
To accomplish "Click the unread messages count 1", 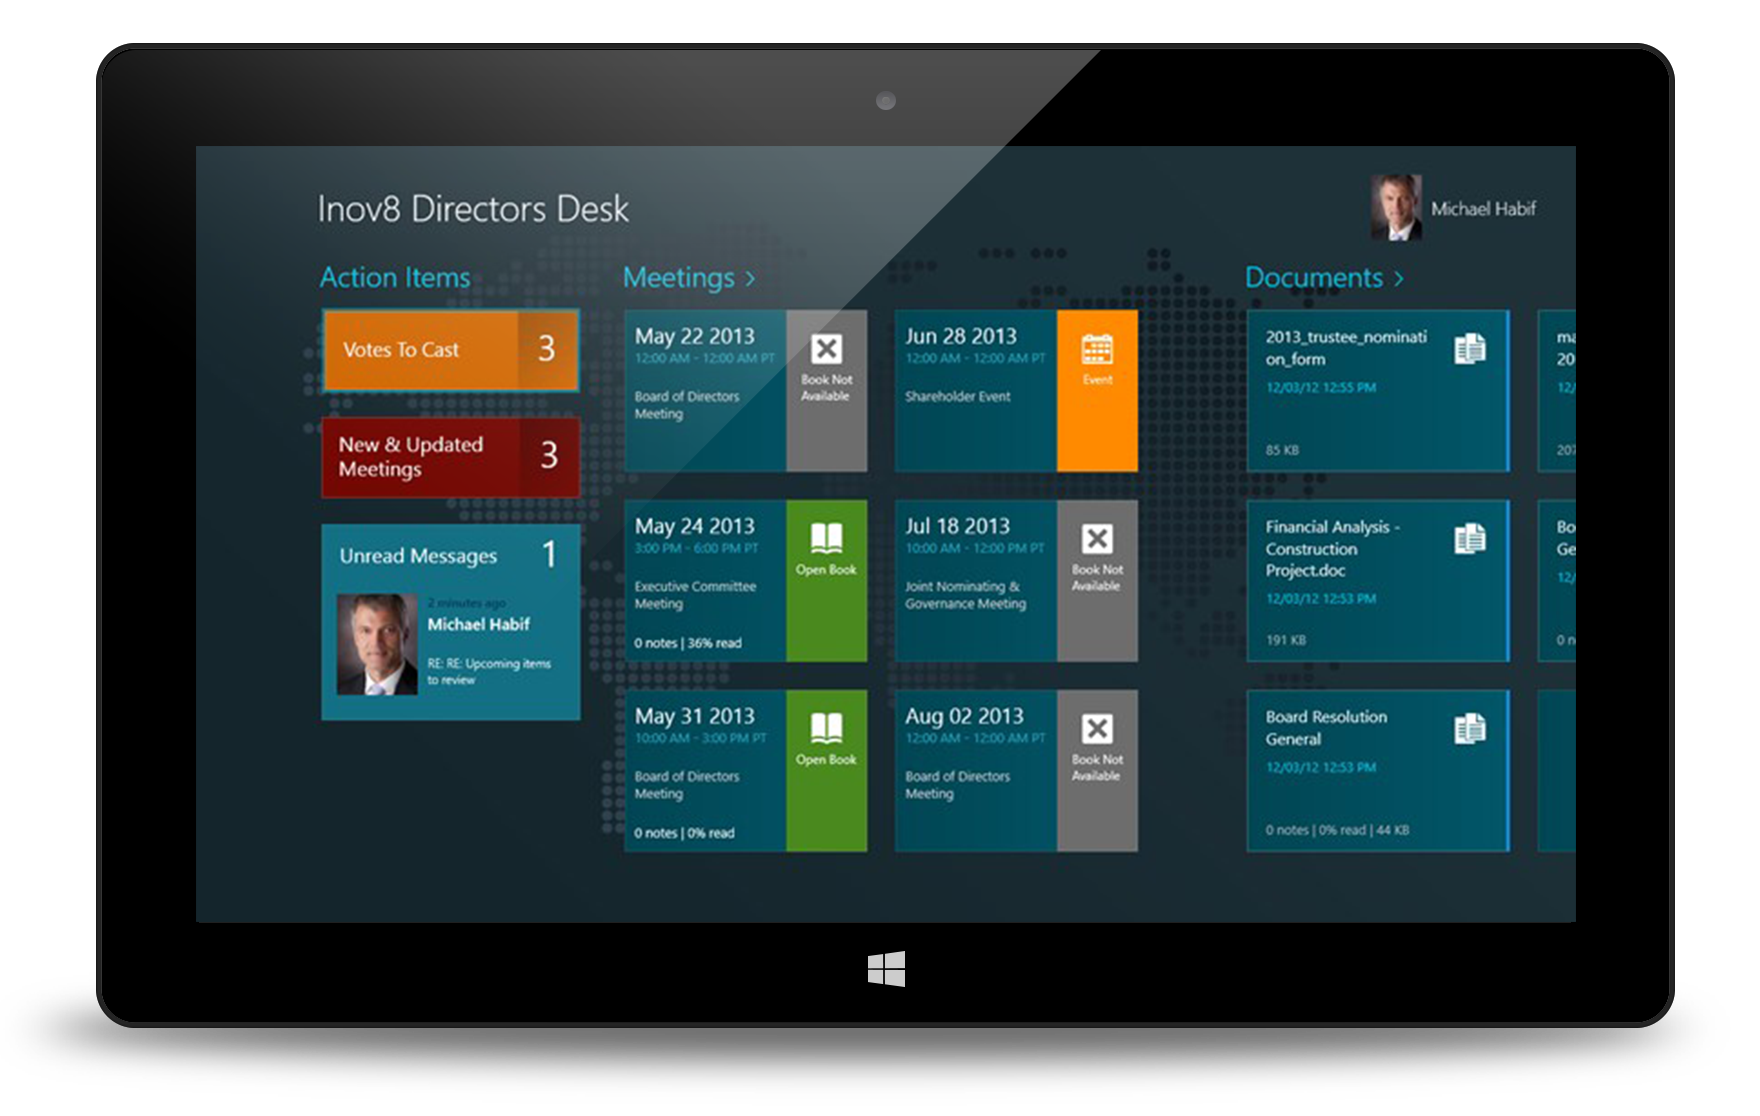I will (549, 554).
